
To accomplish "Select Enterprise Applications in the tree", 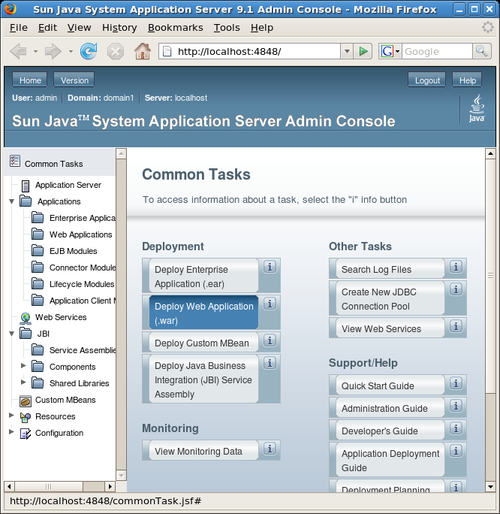I will [82, 218].
